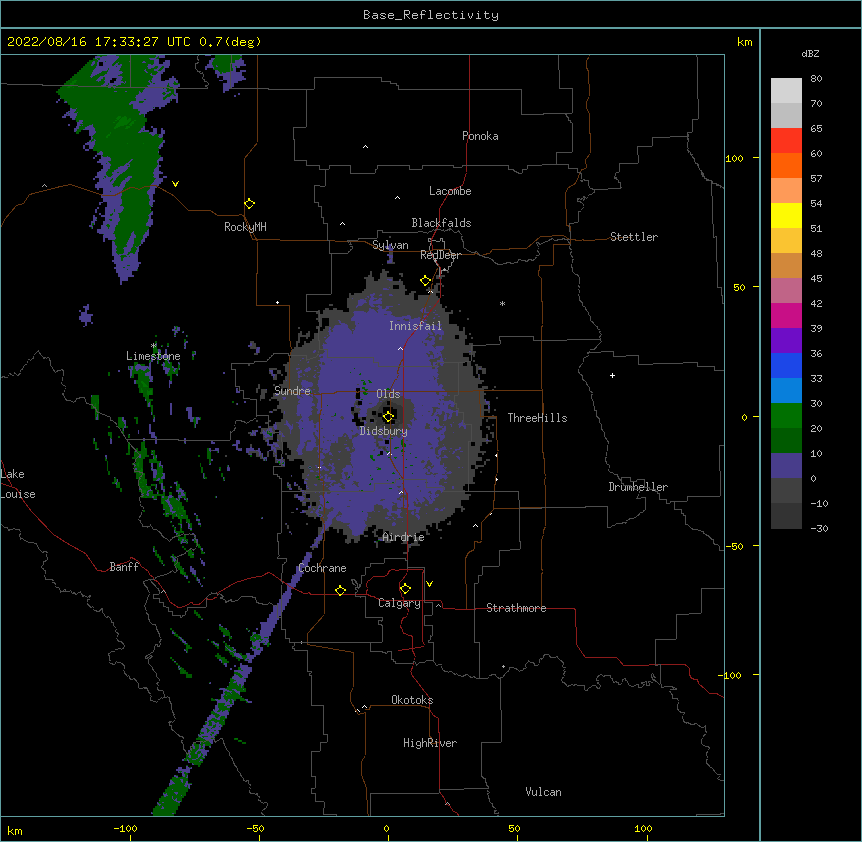This screenshot has width=862, height=842.
Task: Click the 100 tick on the right axis
Action: pyautogui.click(x=734, y=158)
